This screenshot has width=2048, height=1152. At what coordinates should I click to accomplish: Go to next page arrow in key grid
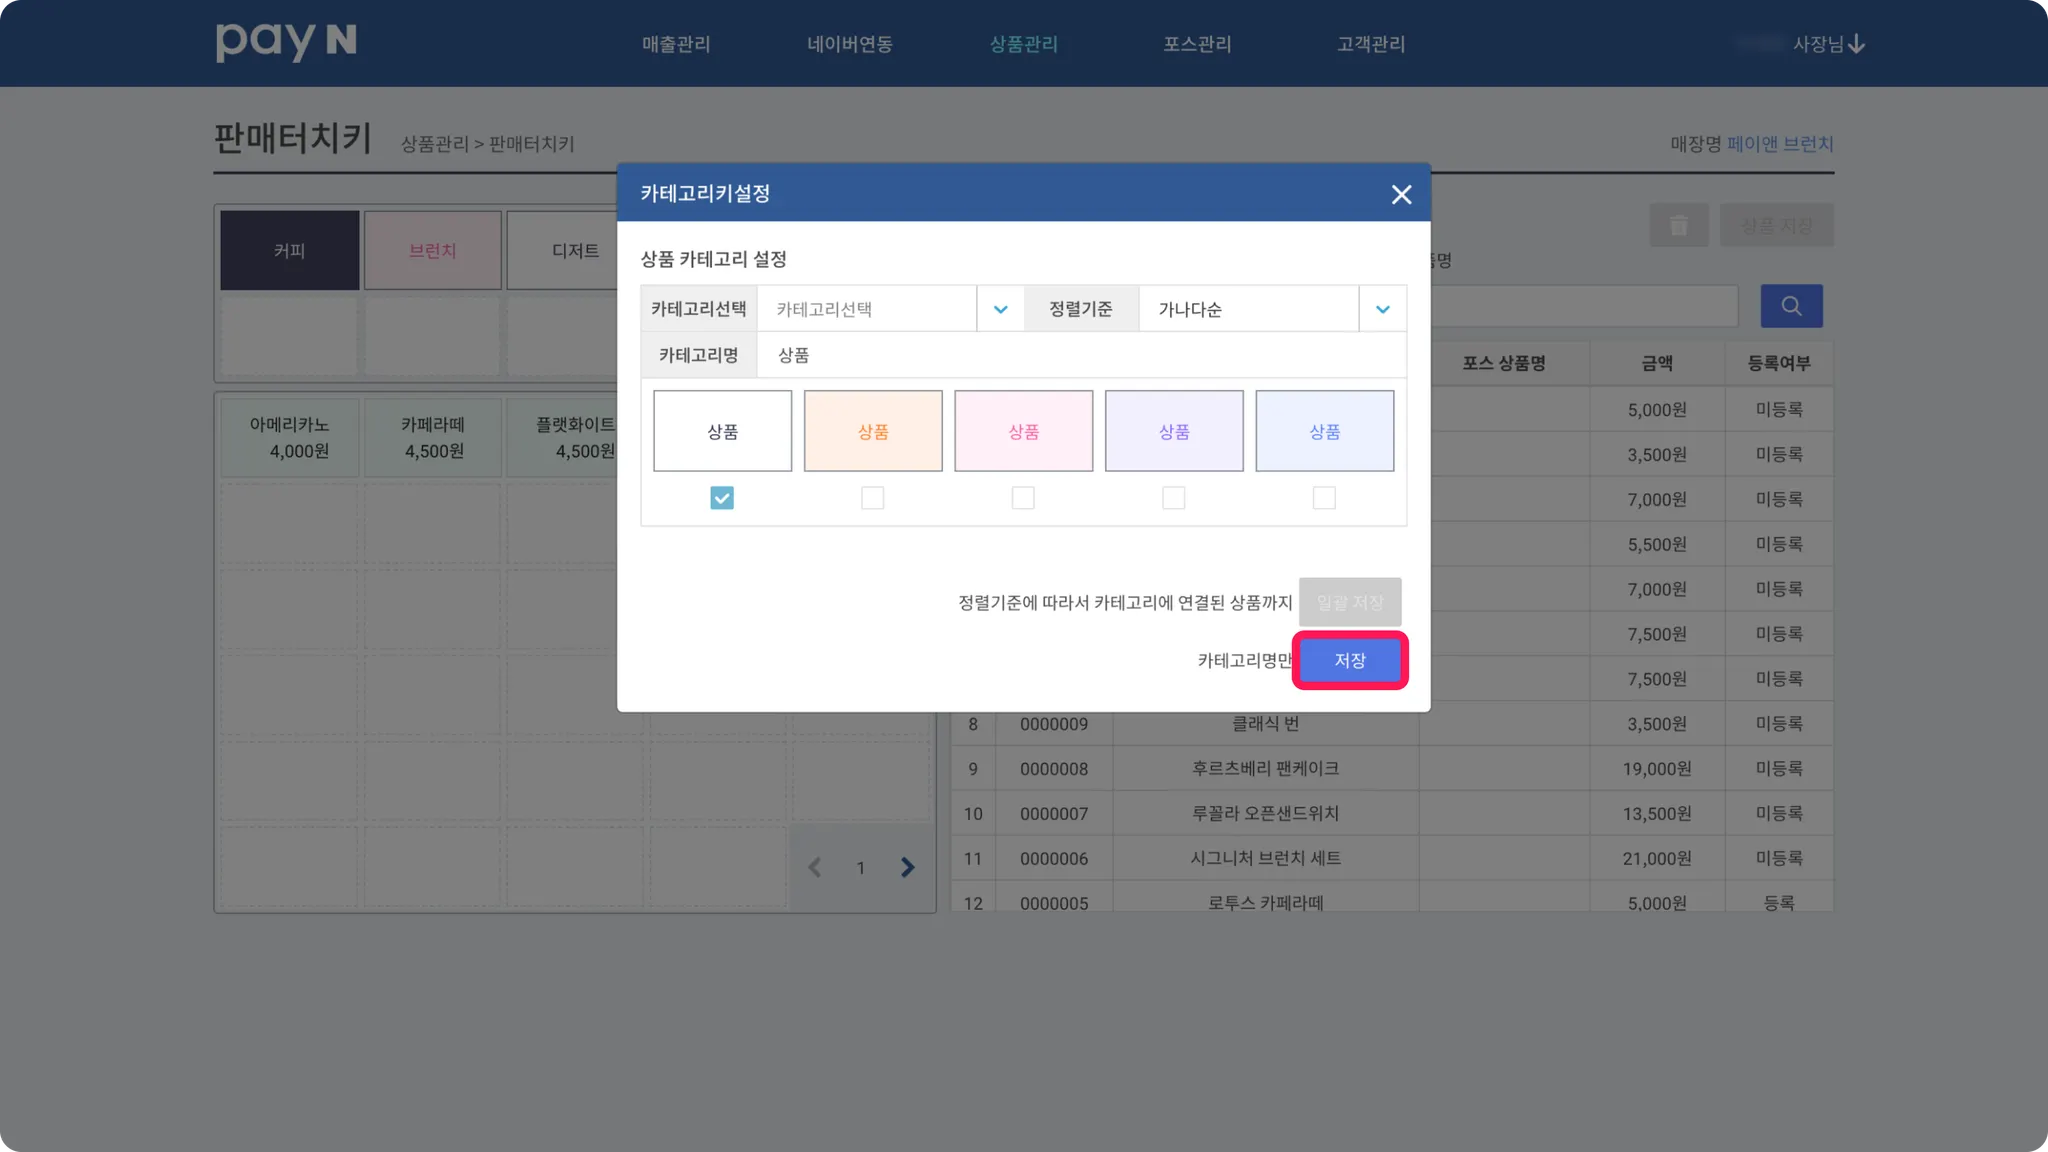click(907, 867)
